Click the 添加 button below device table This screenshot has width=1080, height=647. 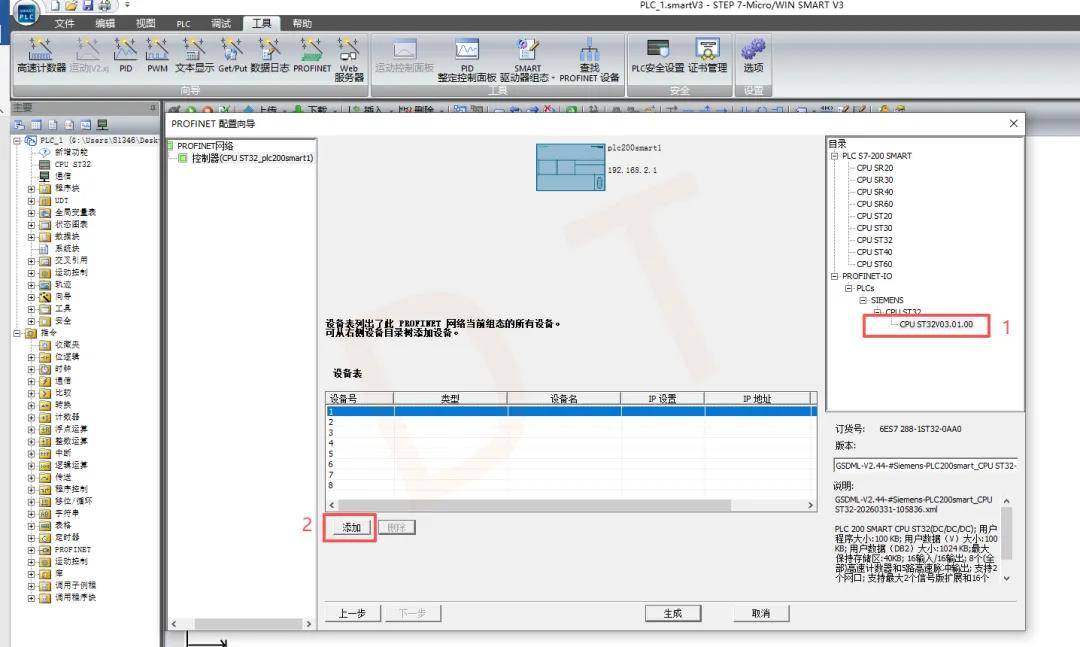[x=351, y=528]
